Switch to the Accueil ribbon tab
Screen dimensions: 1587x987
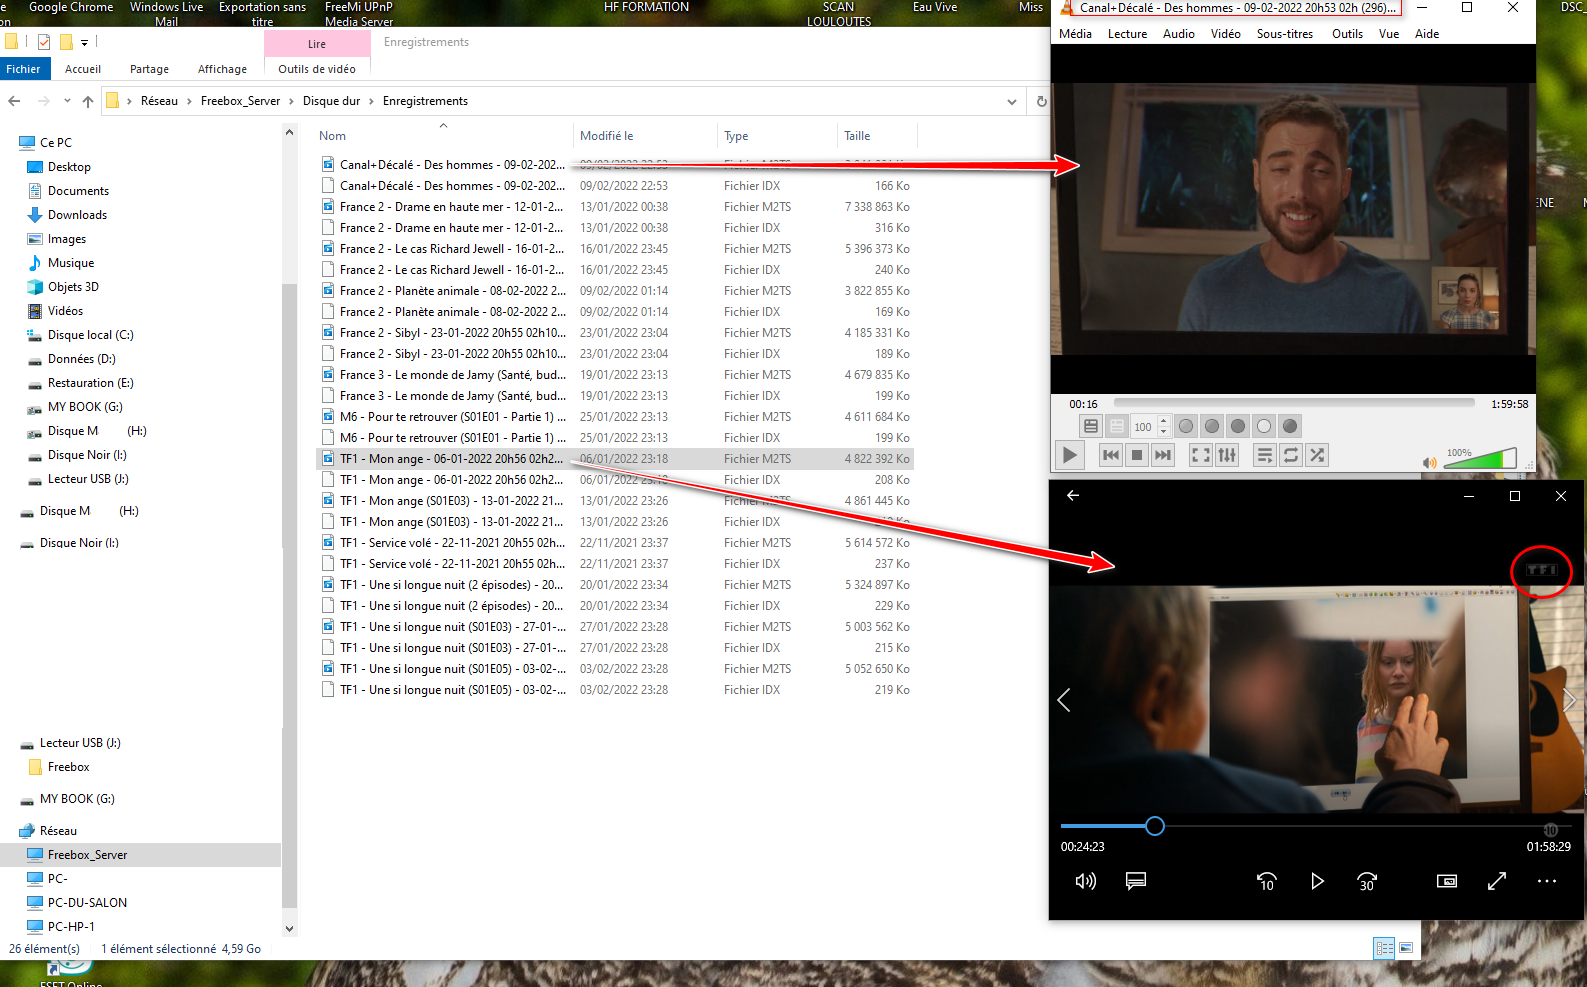83,69
